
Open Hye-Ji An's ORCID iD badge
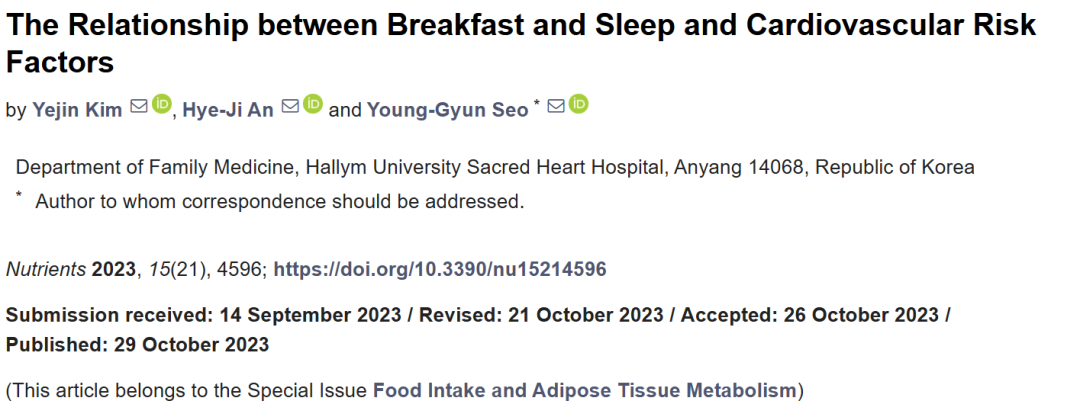click(313, 104)
